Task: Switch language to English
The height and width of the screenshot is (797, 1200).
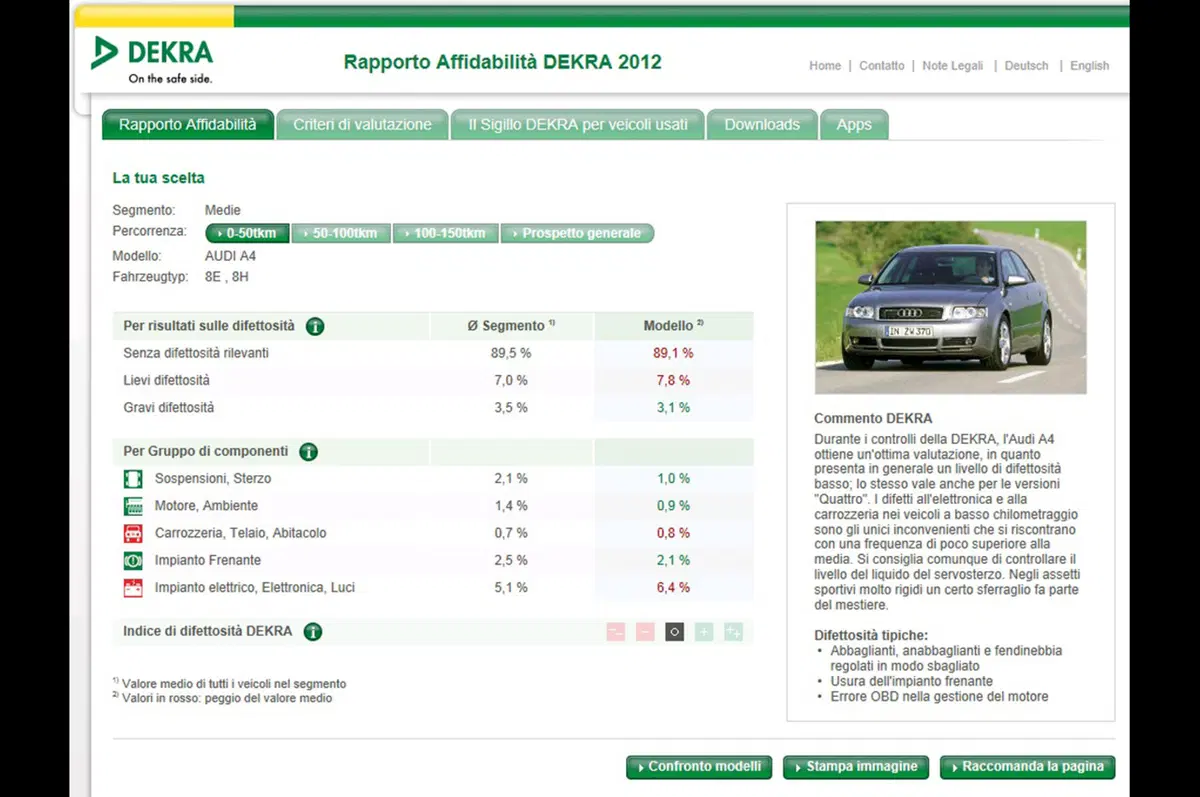Action: (x=1090, y=66)
